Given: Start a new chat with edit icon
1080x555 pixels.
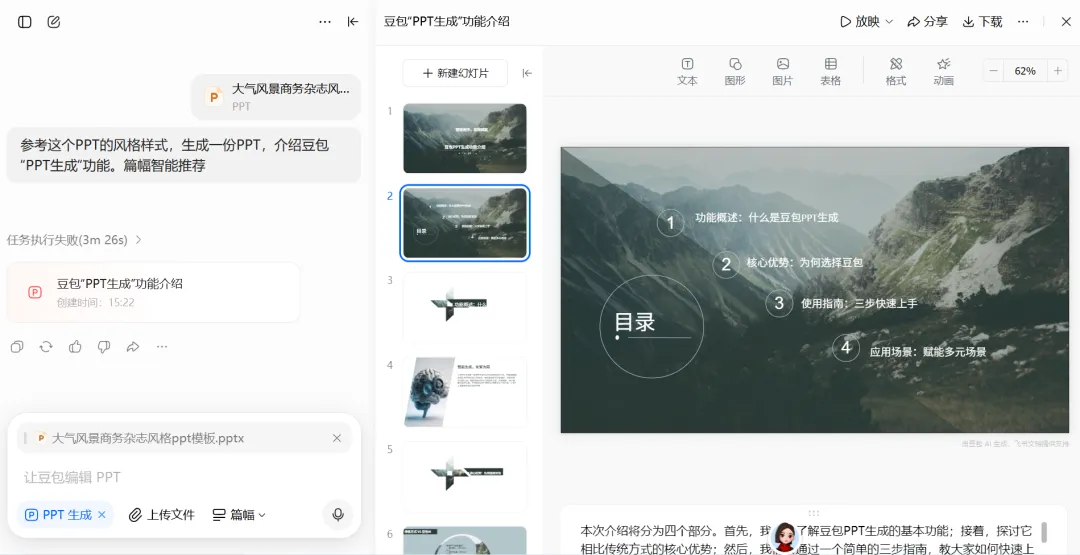Looking at the screenshot, I should click(x=54, y=22).
